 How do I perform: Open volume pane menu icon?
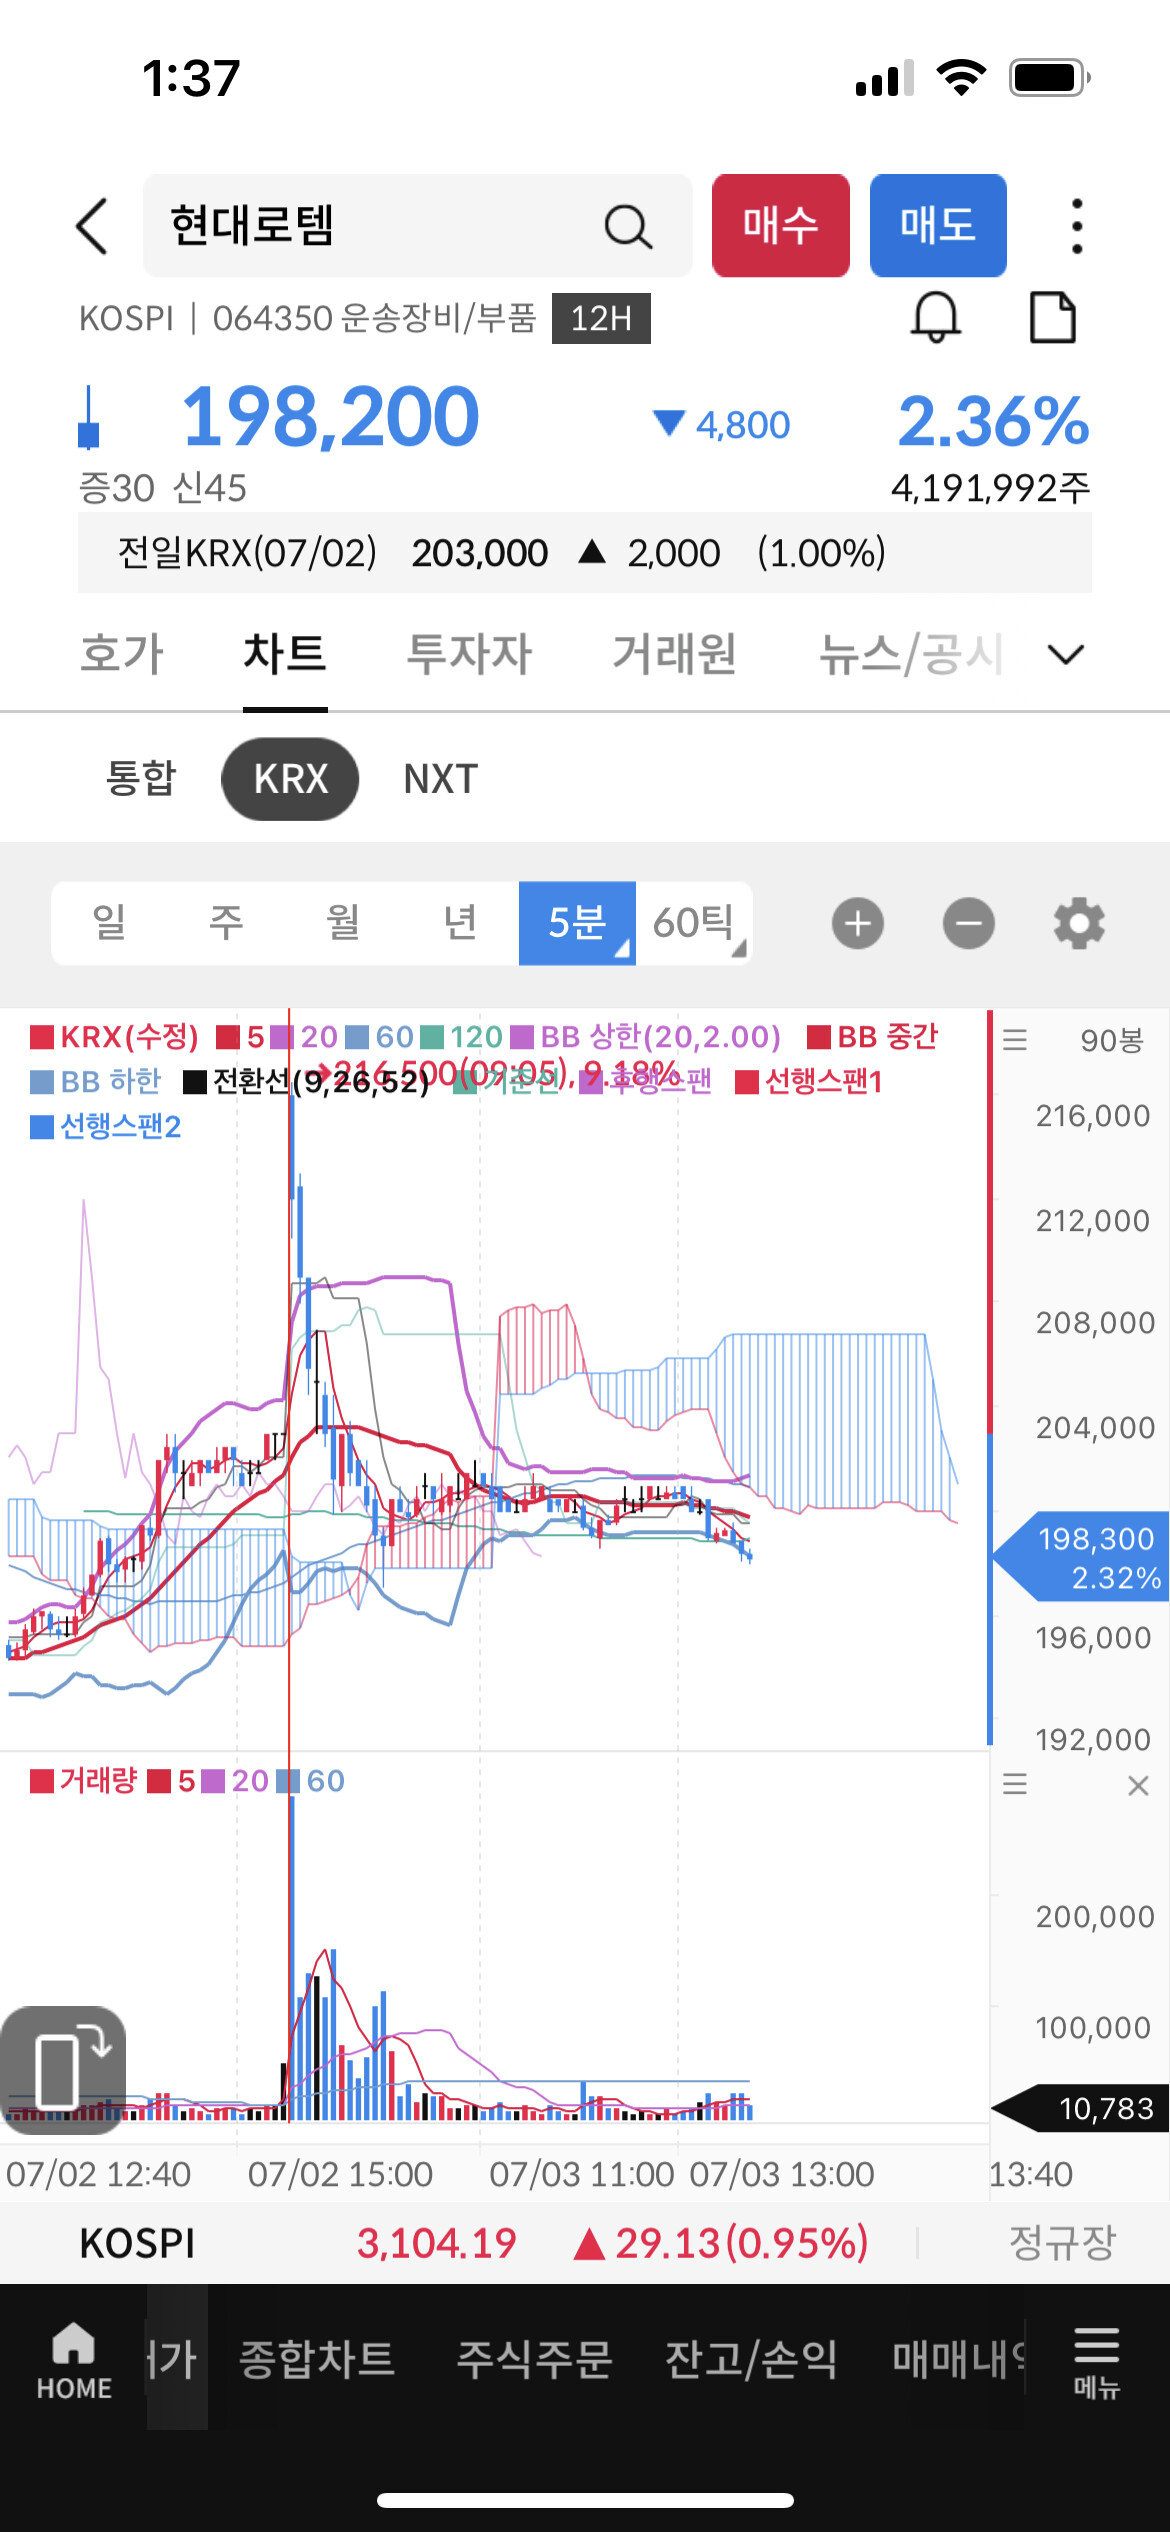tap(1015, 1784)
